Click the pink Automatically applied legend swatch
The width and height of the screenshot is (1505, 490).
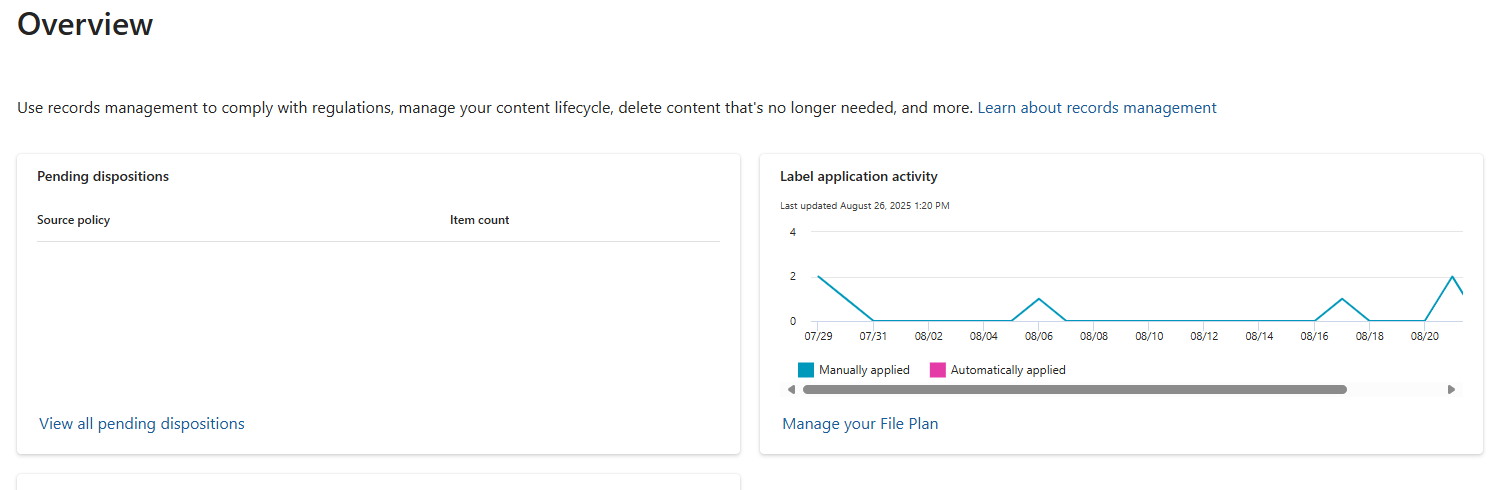point(938,370)
